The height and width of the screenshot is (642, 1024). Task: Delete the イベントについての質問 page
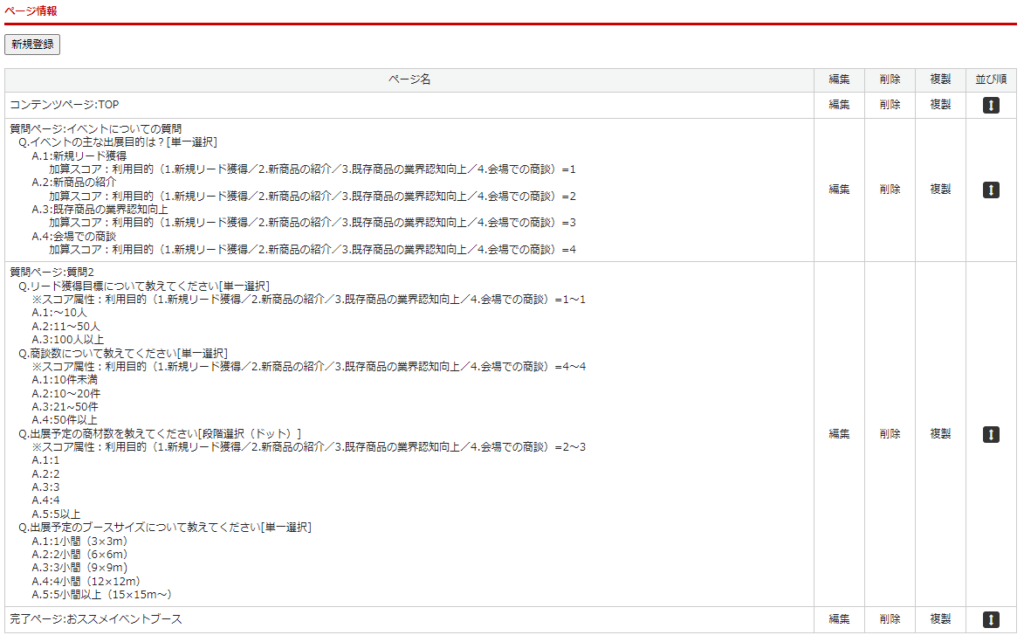(890, 190)
